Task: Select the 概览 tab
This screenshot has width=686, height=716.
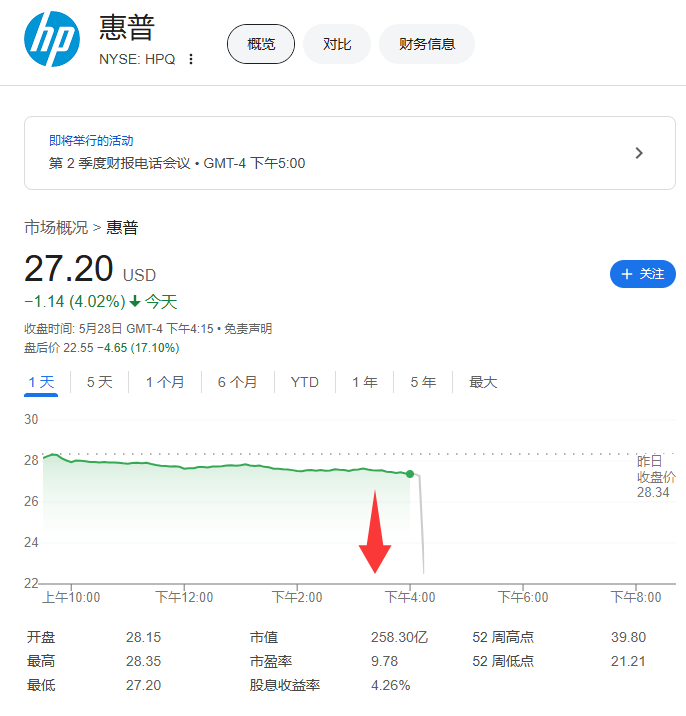Action: [x=261, y=44]
